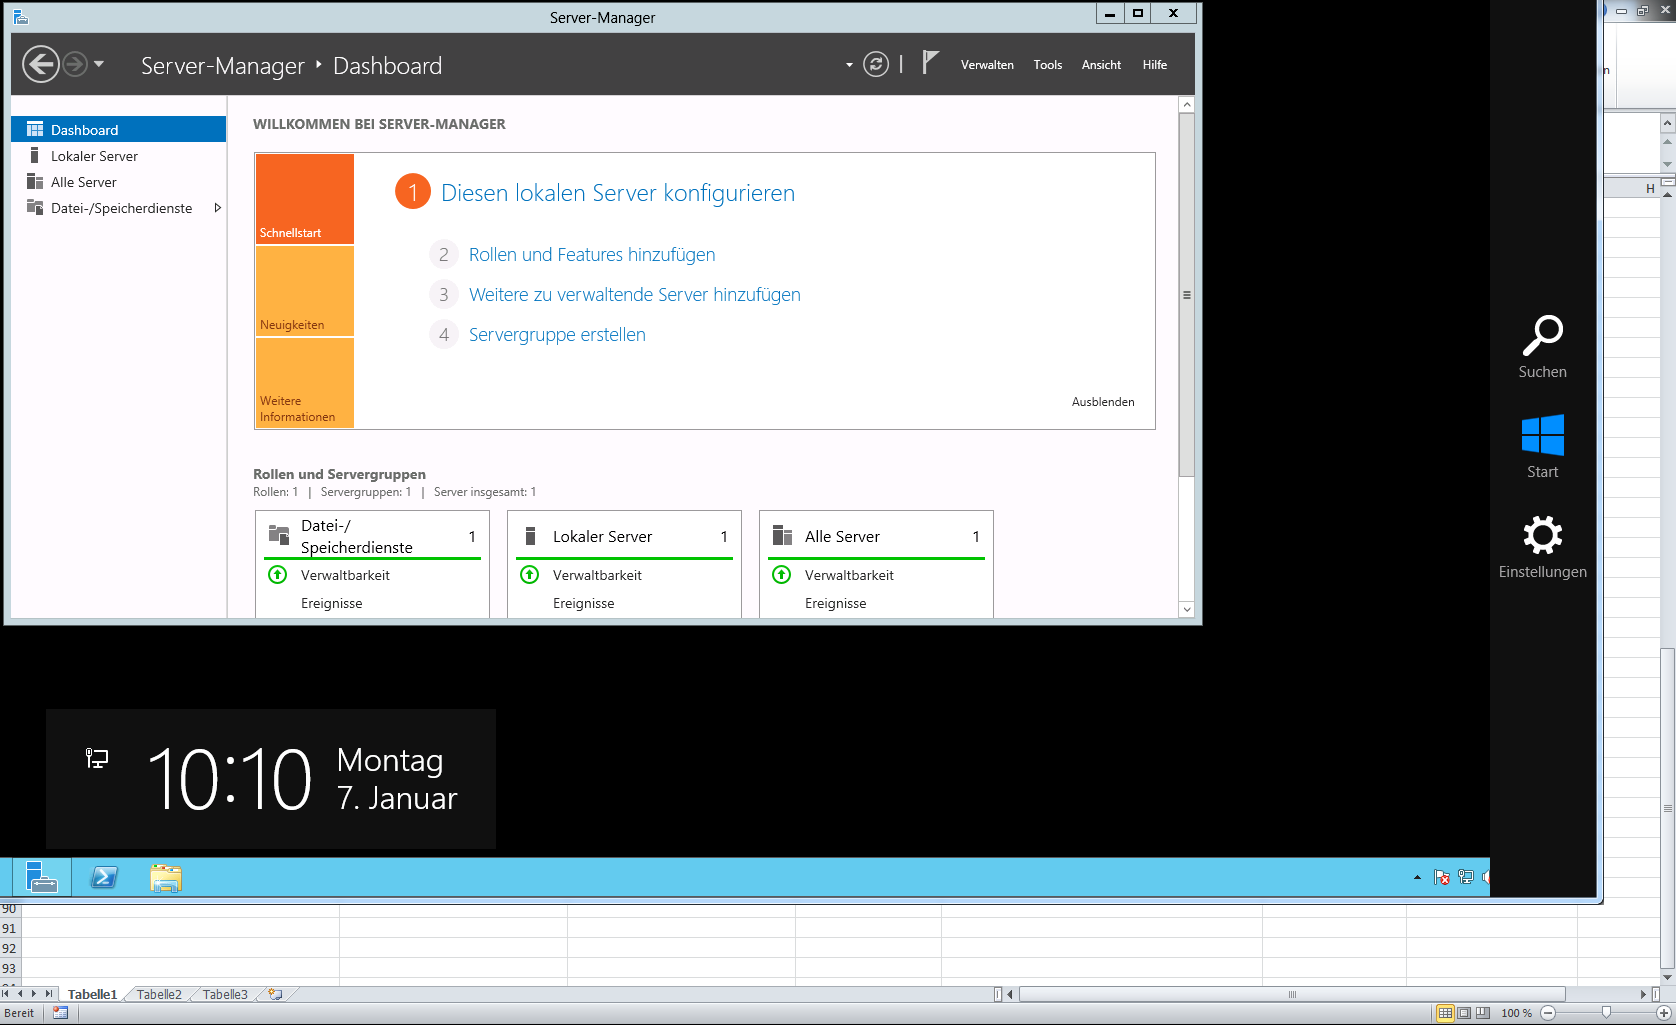
Task: Click the Lokaler Server tile header
Action: [x=624, y=536]
